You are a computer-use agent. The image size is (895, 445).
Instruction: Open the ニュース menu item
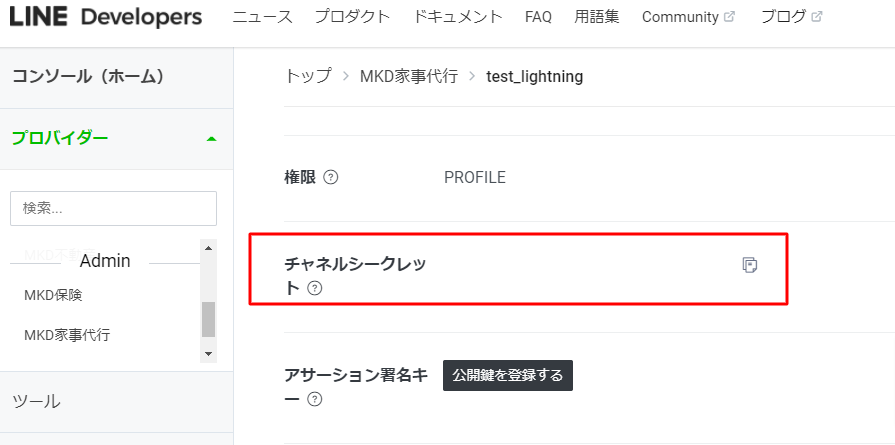[263, 17]
